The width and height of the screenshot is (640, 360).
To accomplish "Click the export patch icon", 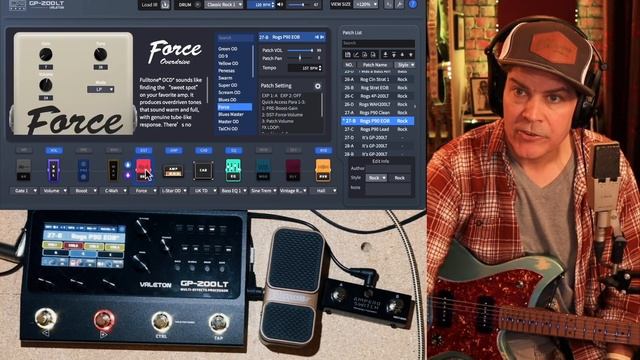I will pos(394,55).
